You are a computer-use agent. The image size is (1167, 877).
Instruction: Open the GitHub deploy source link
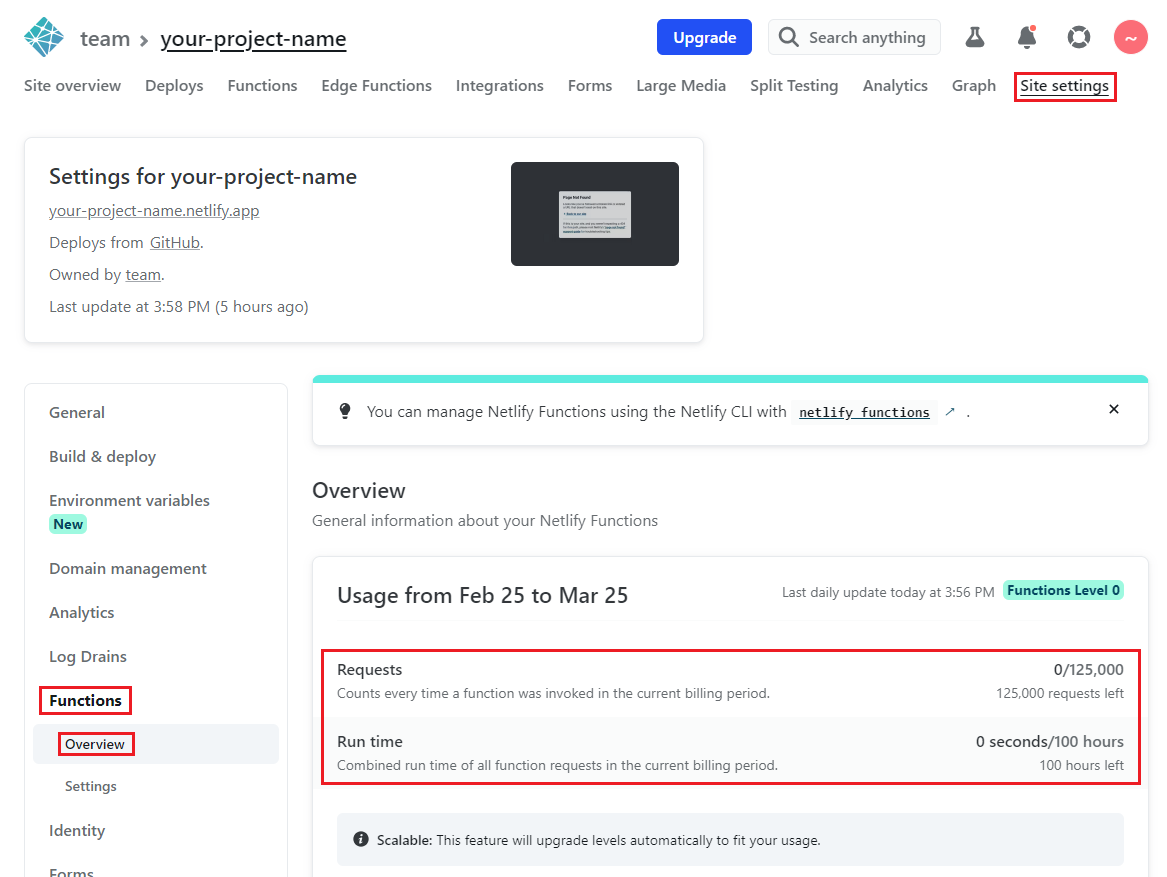[x=175, y=242]
